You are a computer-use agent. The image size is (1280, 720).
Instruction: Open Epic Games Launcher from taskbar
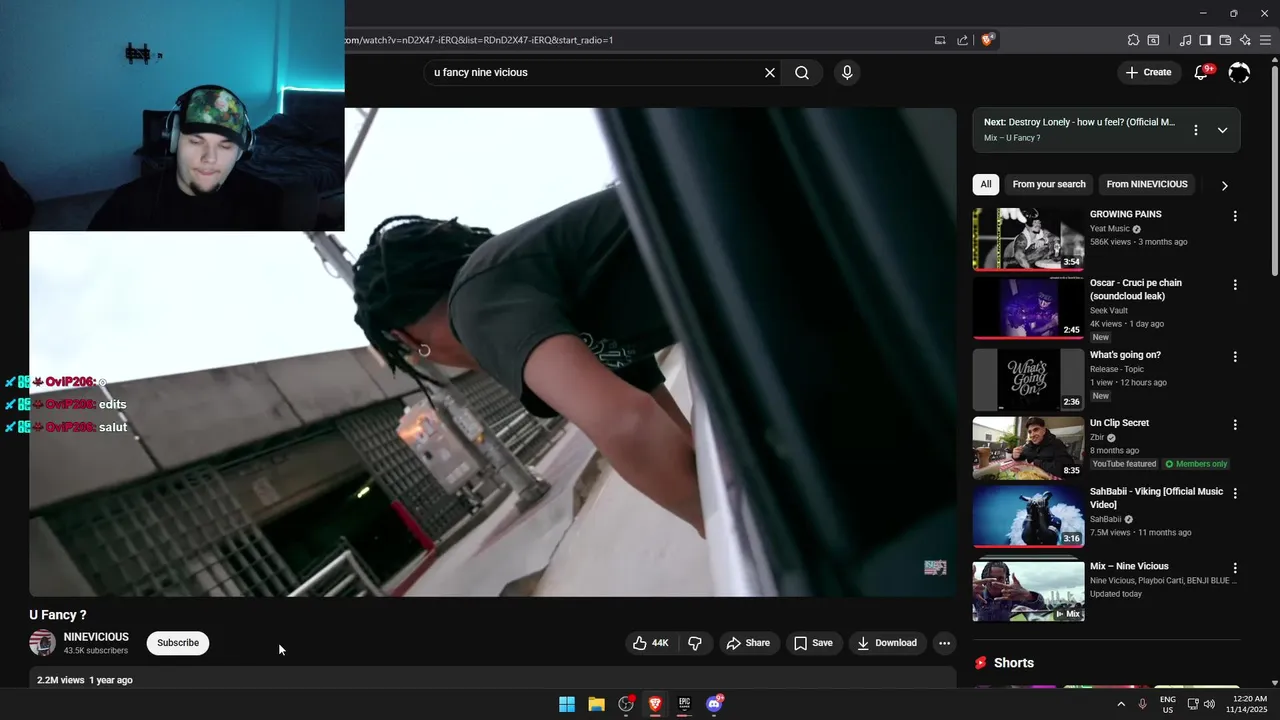[684, 704]
